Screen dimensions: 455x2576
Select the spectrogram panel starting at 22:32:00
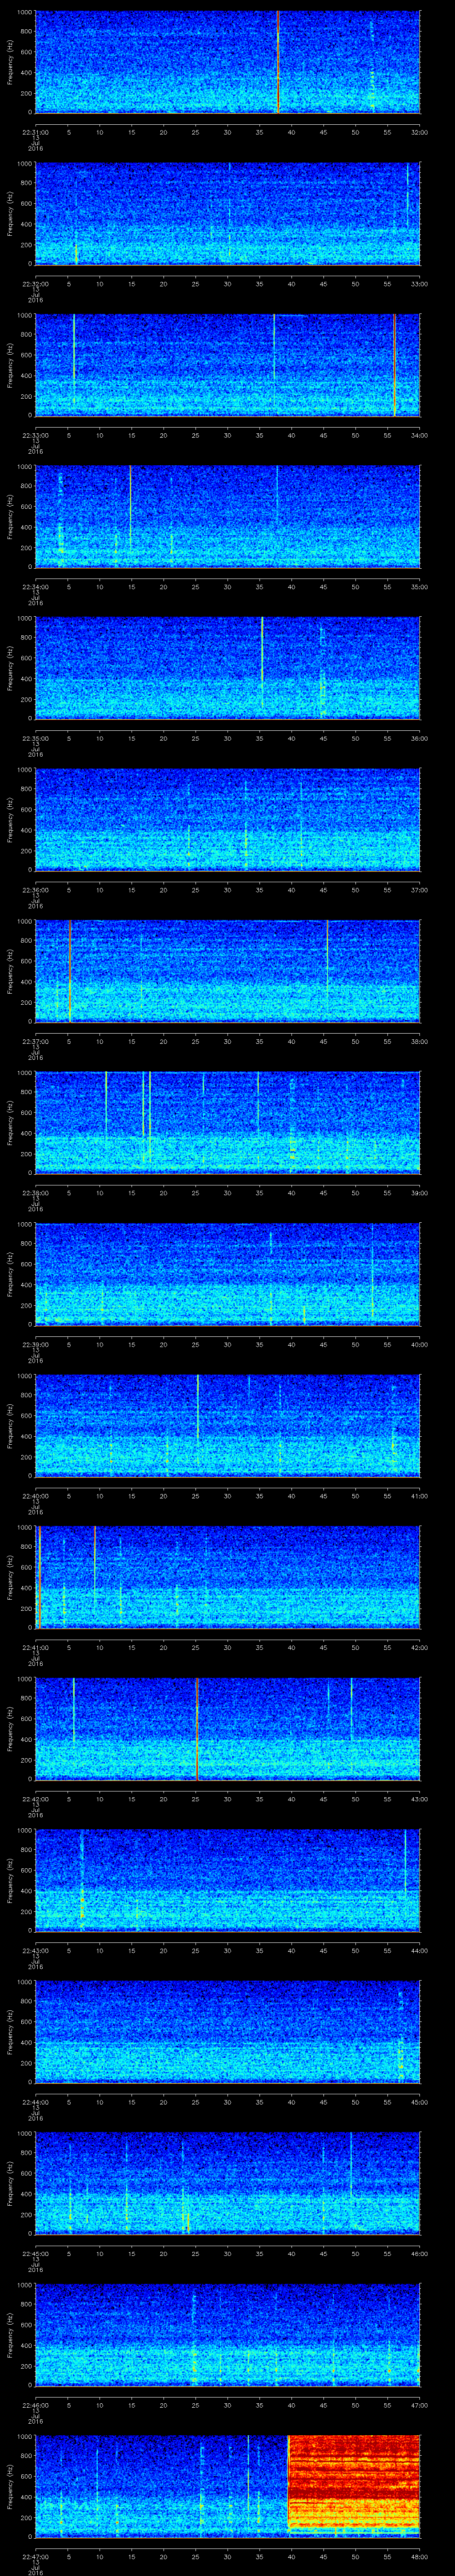227,214
